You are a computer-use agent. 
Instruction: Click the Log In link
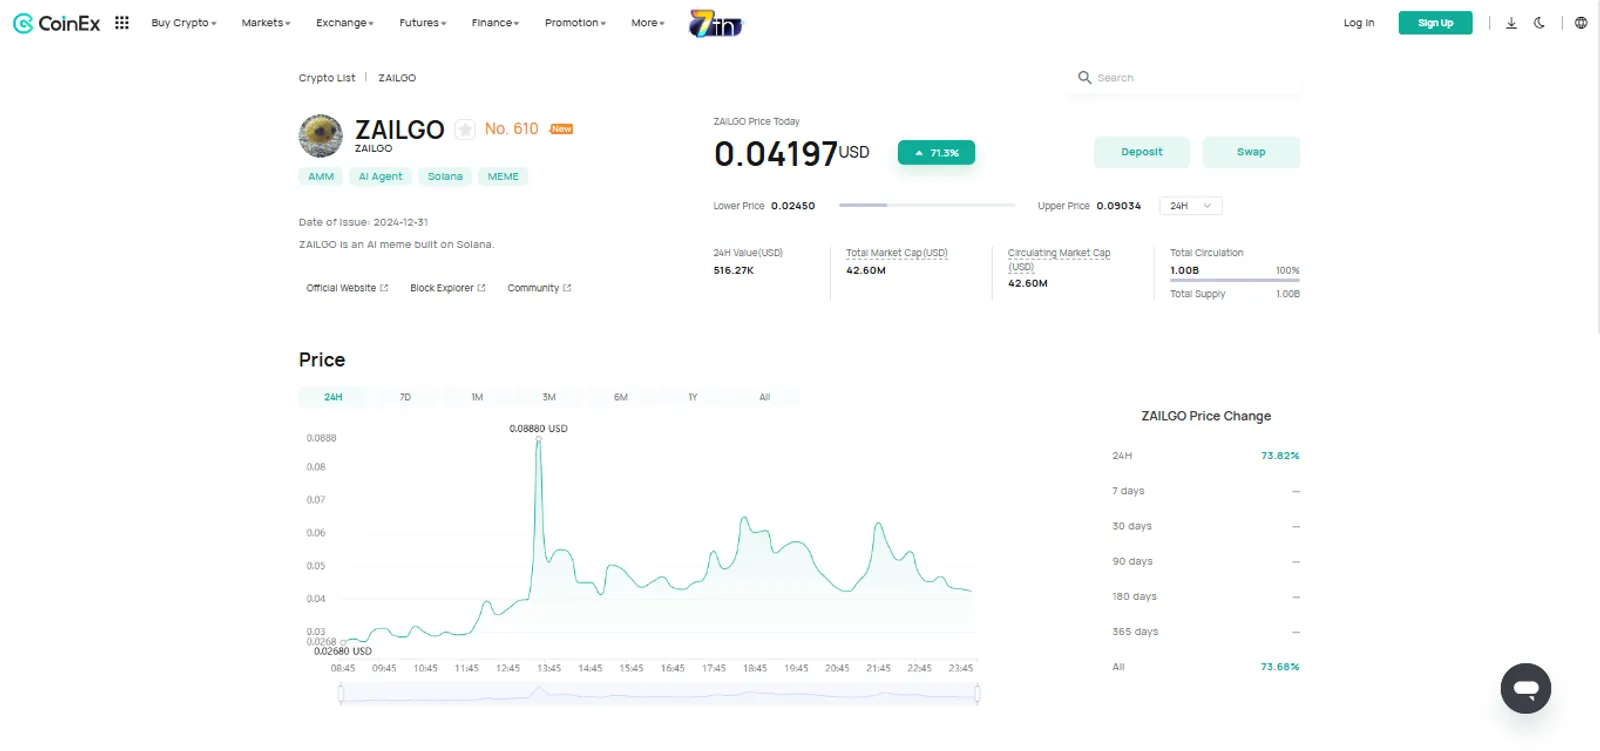1359,23
